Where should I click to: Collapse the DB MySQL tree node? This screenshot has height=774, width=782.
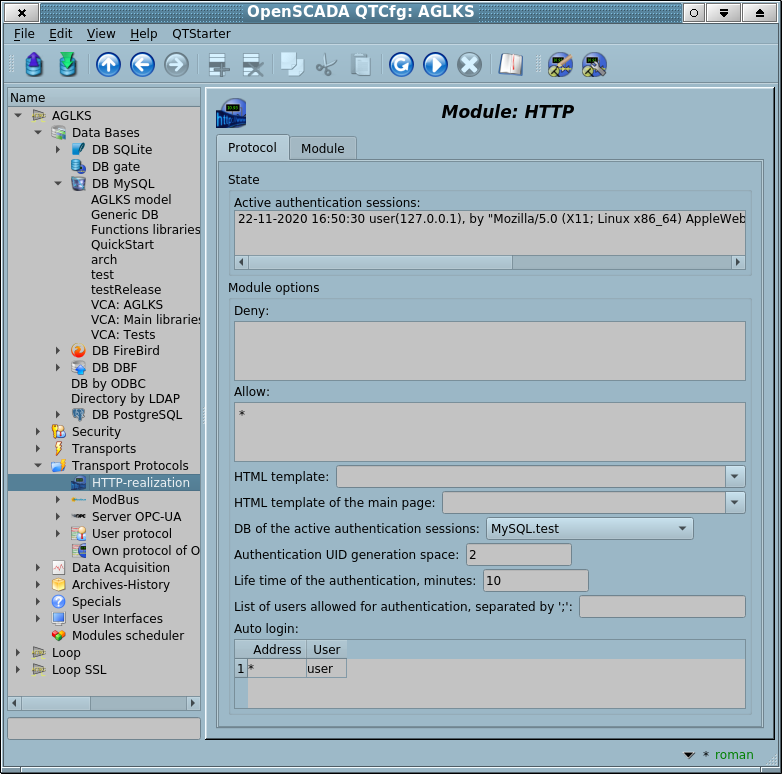pyautogui.click(x=58, y=184)
